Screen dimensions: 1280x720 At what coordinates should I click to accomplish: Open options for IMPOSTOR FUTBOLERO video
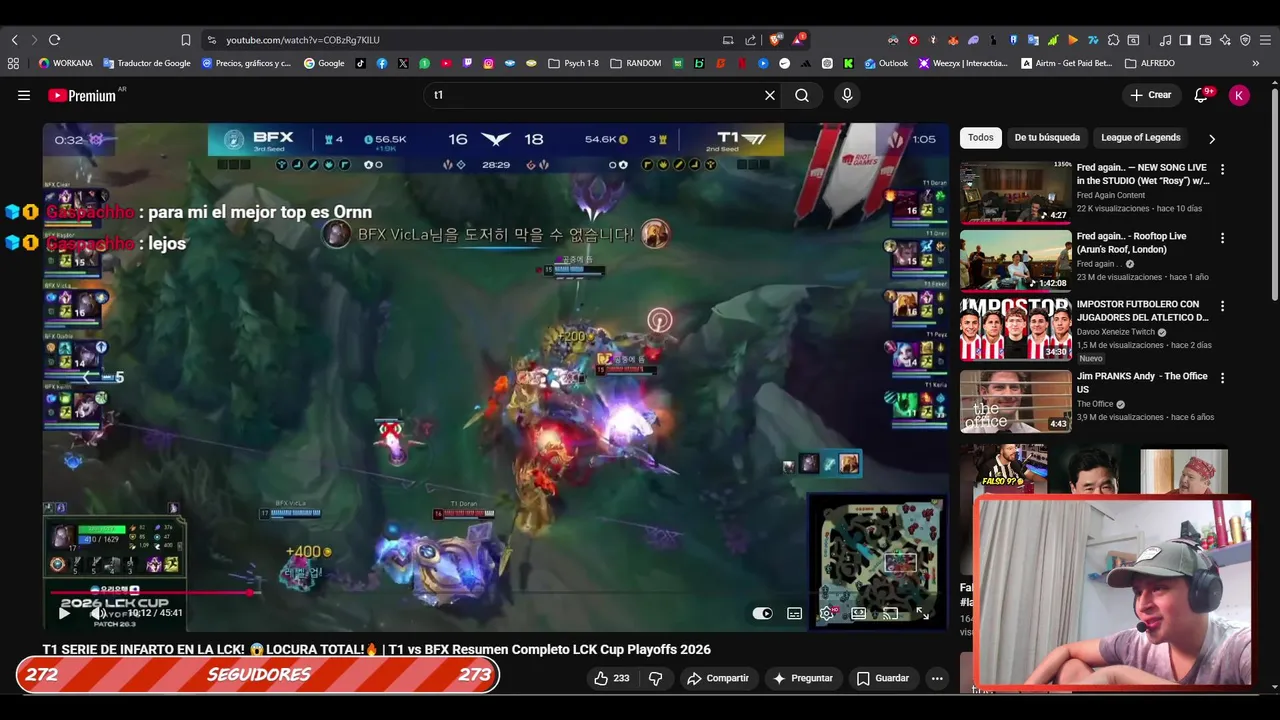click(1222, 306)
